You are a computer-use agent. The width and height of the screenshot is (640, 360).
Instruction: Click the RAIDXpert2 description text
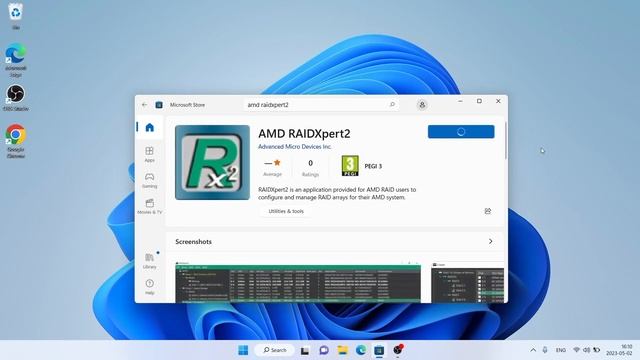pos(337,193)
